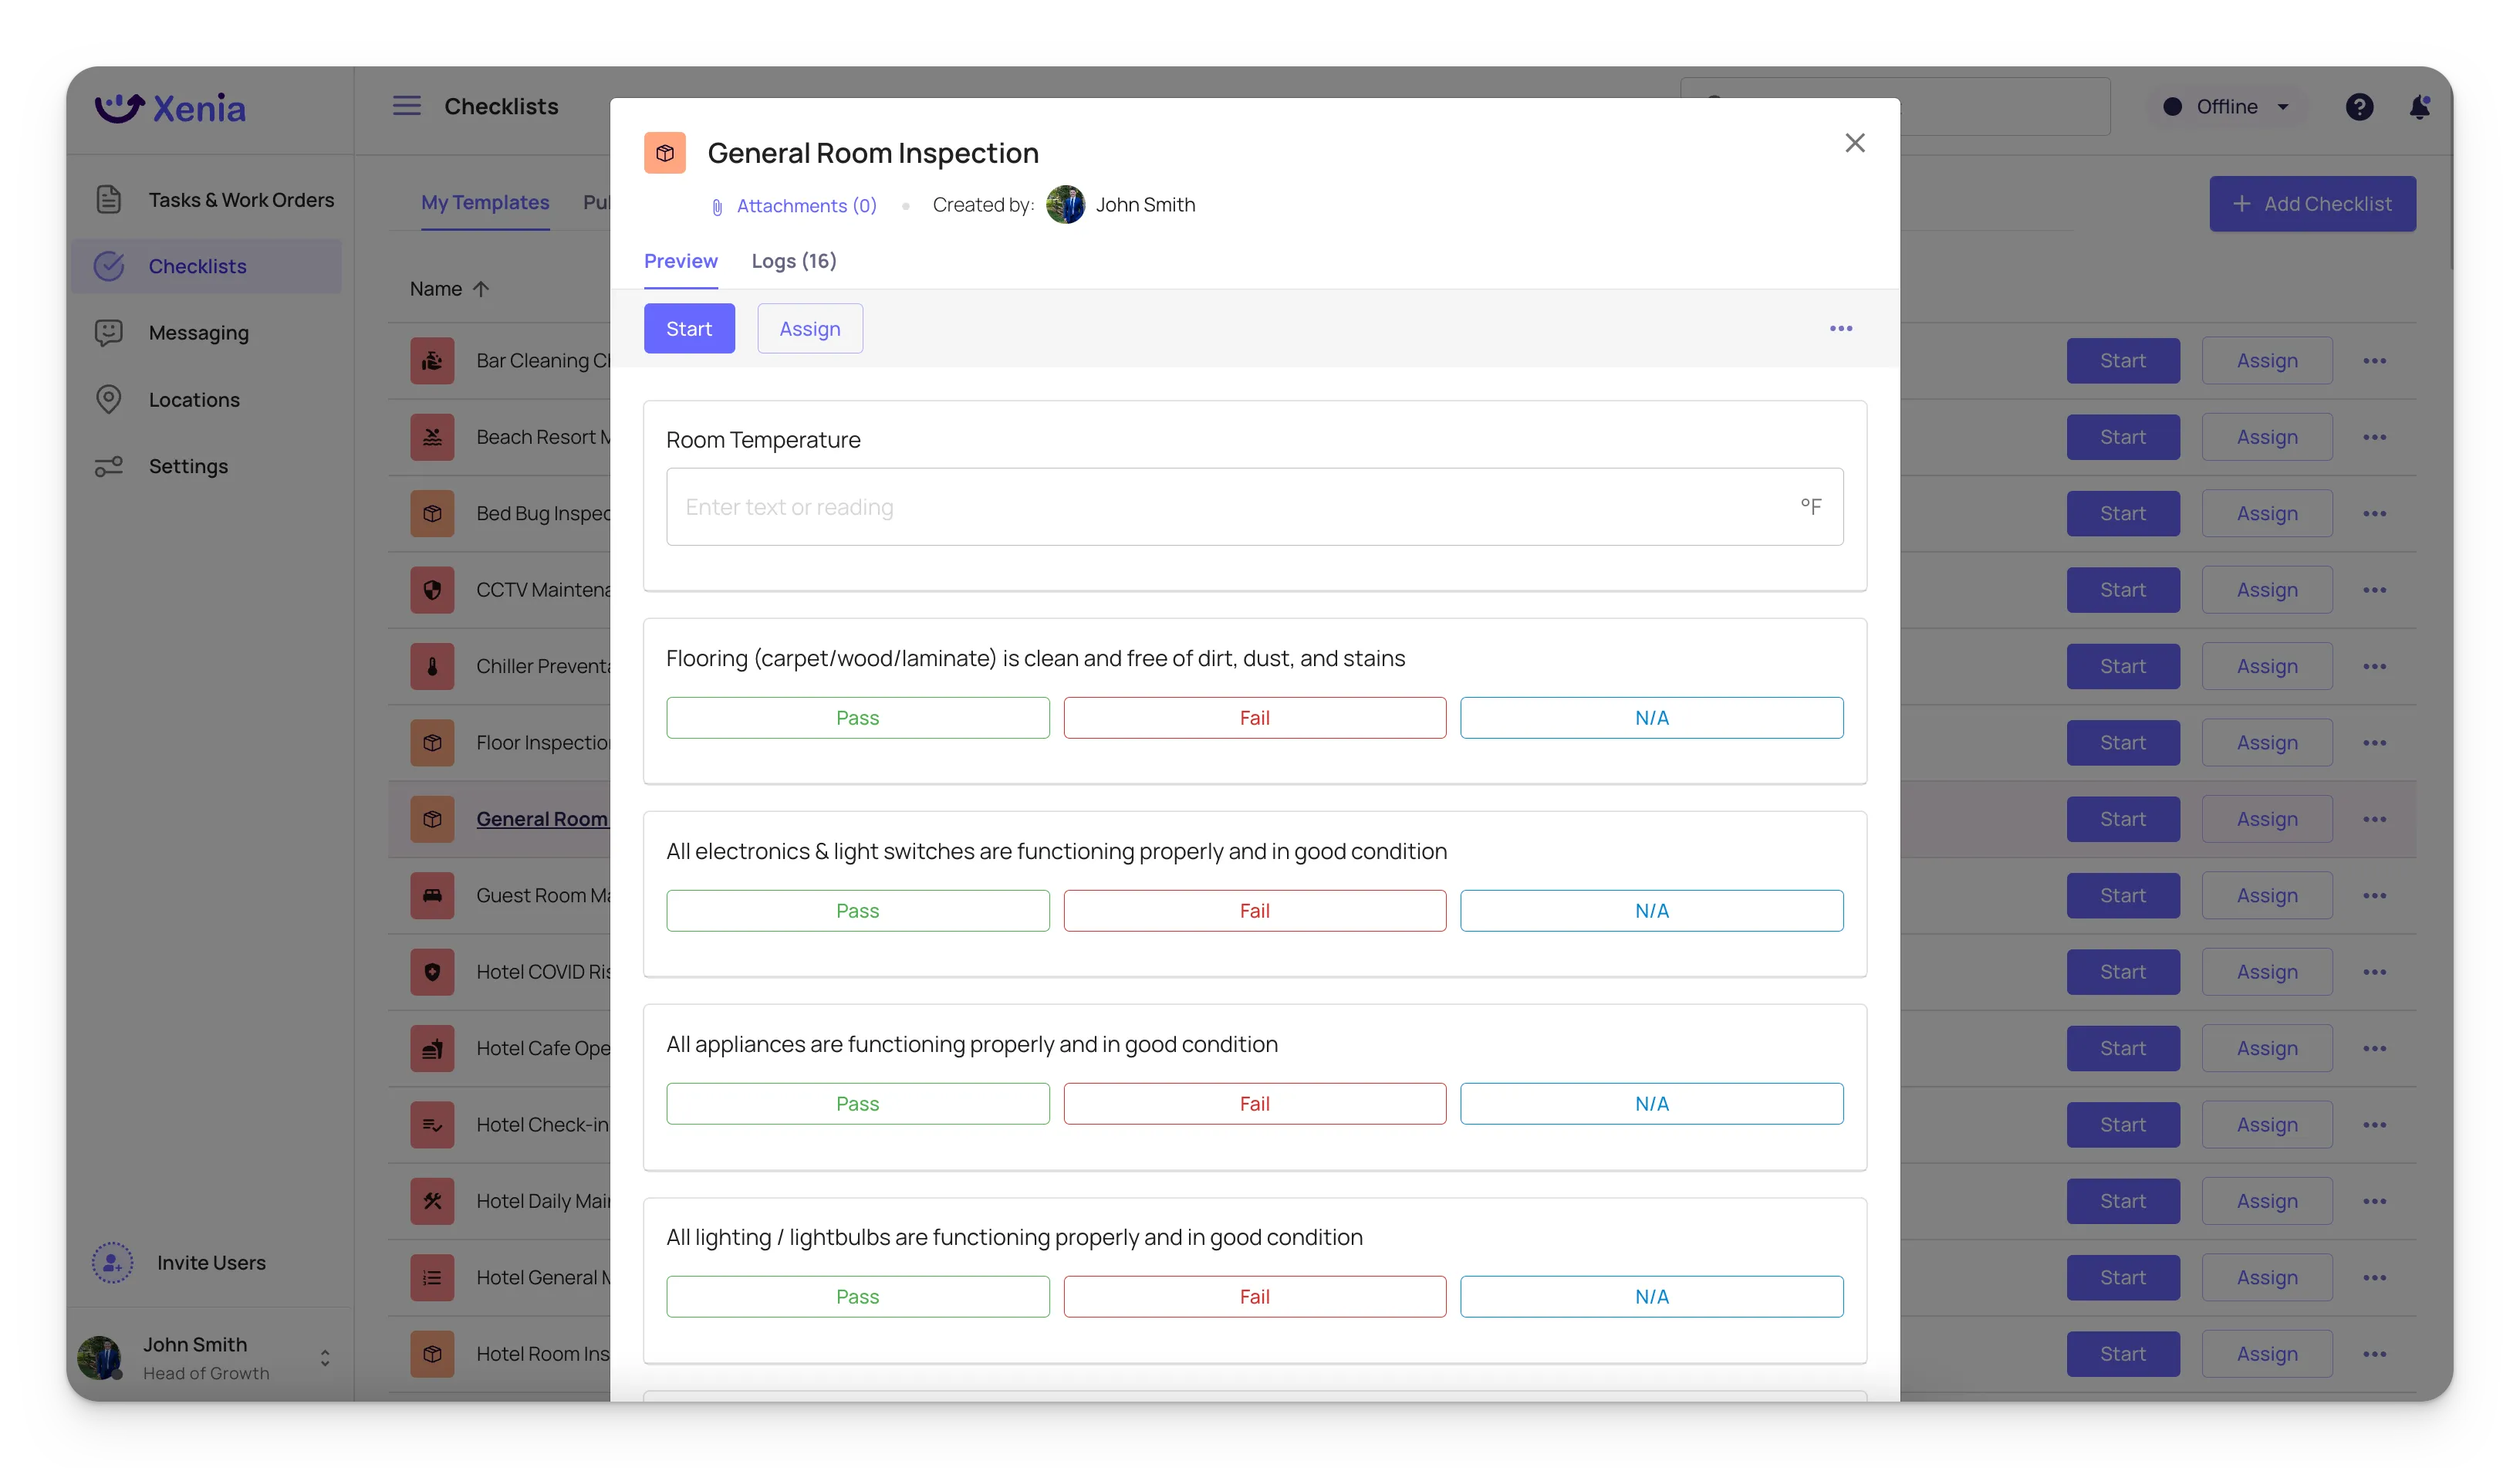Click the Add Checklist button top right
This screenshot has width=2520, height=1468.
pos(2312,203)
